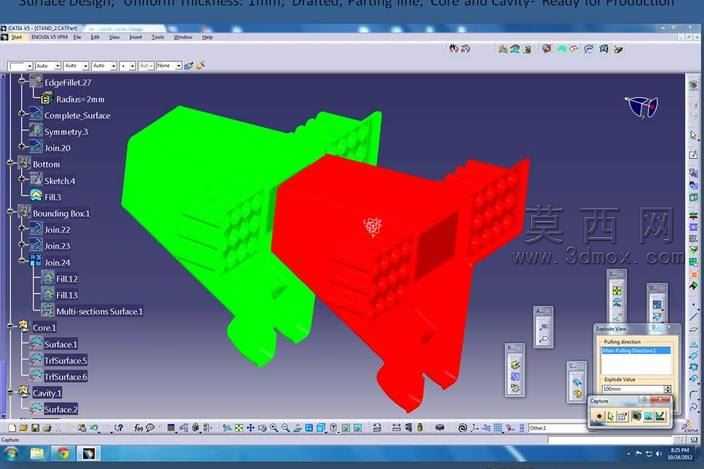Image resolution: width=704 pixels, height=469 pixels.
Task: Open the View menu
Action: click(x=114, y=37)
